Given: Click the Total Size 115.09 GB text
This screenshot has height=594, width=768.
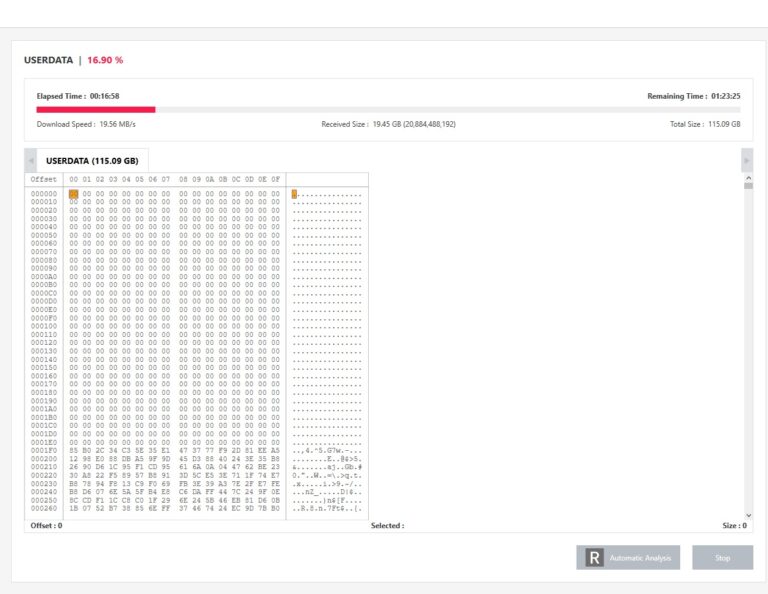Looking at the screenshot, I should pyautogui.click(x=705, y=124).
